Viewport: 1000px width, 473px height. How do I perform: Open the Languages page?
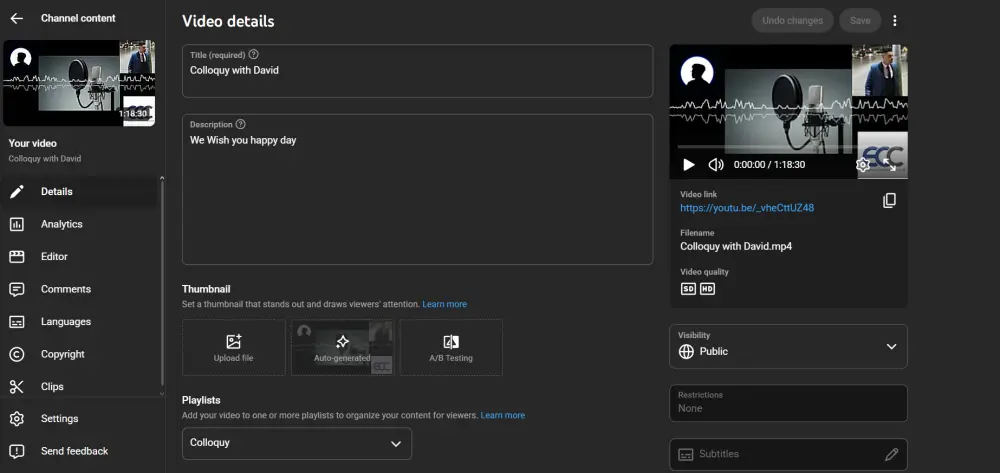pos(79,321)
